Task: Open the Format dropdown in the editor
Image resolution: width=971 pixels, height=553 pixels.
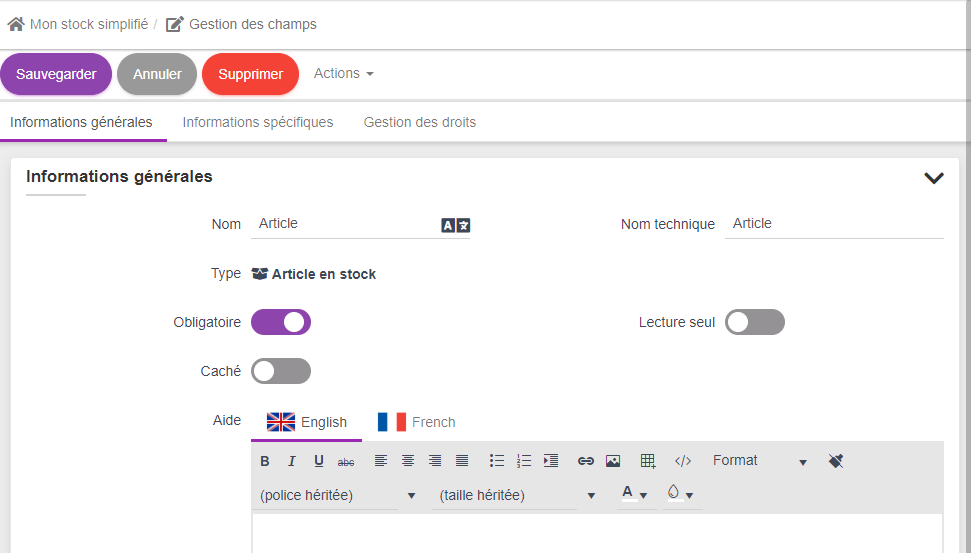Action: click(x=759, y=461)
